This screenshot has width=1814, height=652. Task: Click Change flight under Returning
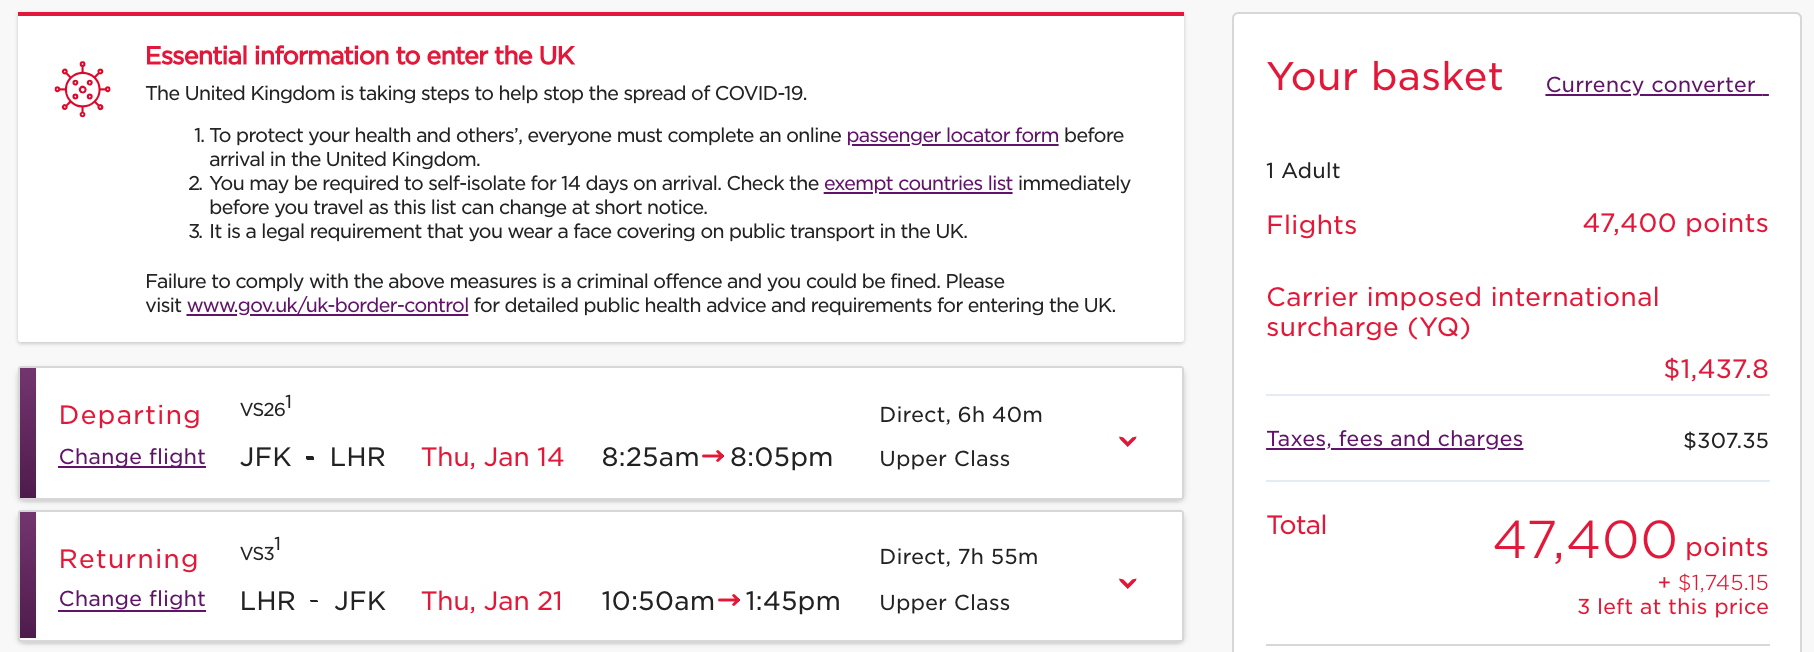[x=132, y=599]
